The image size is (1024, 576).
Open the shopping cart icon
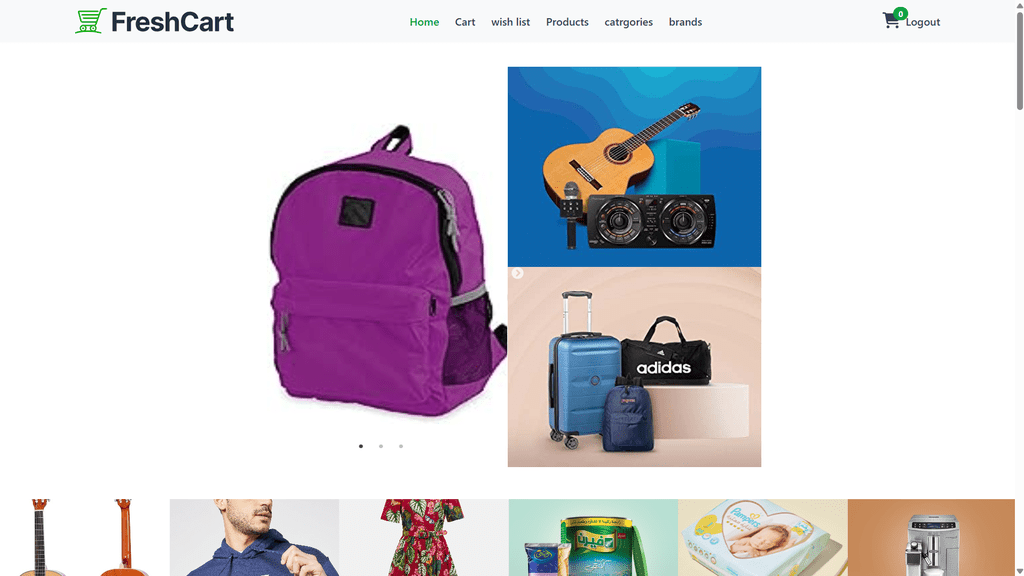[x=890, y=22]
